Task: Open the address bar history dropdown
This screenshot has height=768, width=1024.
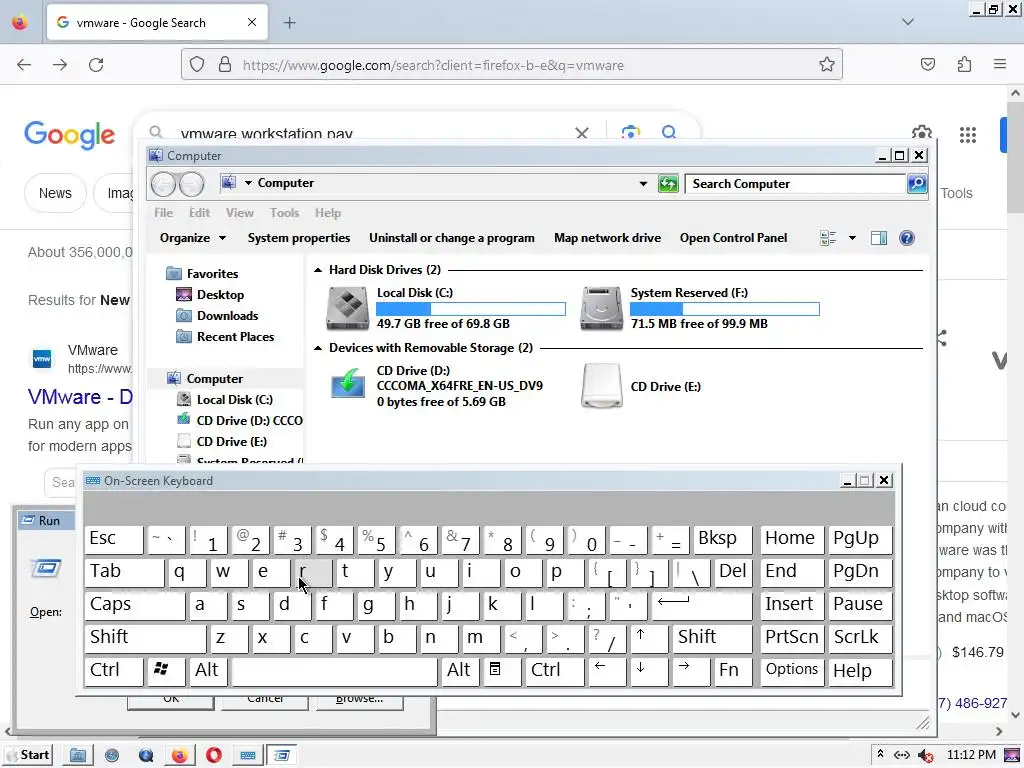Action: [643, 184]
